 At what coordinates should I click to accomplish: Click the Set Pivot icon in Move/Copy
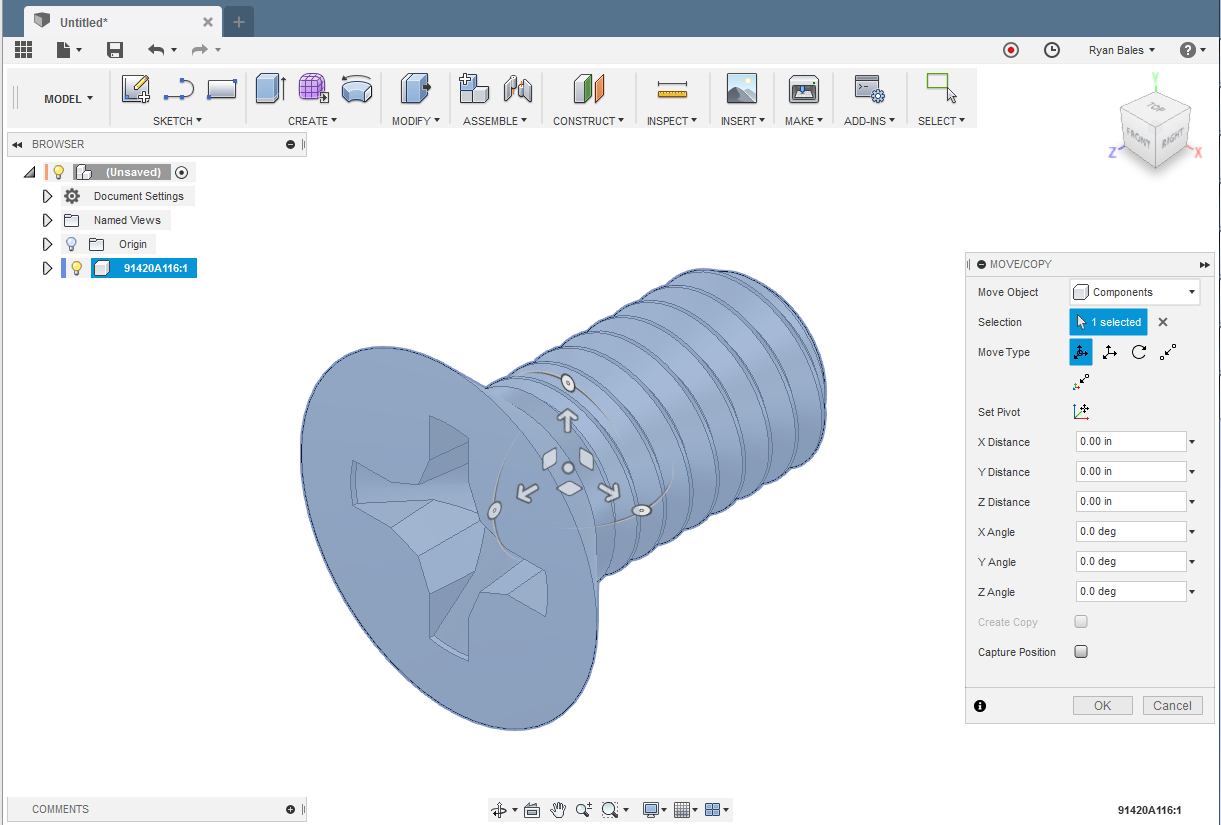pyautogui.click(x=1081, y=411)
